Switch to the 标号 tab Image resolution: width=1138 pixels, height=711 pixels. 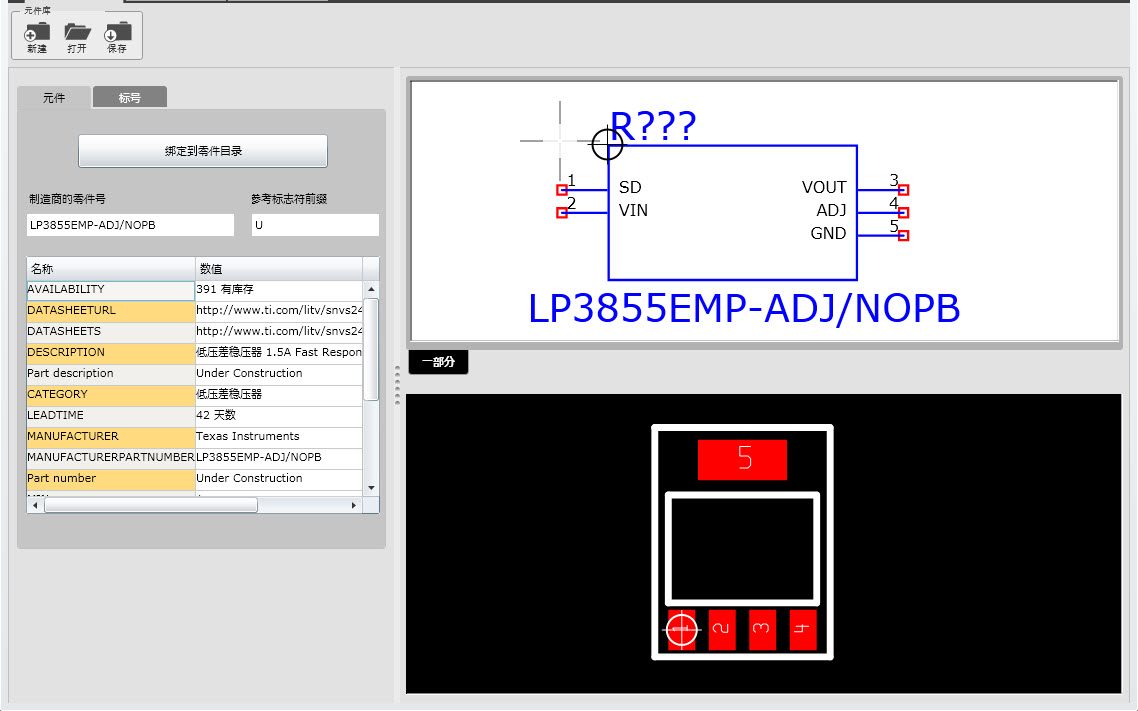pyautogui.click(x=130, y=97)
